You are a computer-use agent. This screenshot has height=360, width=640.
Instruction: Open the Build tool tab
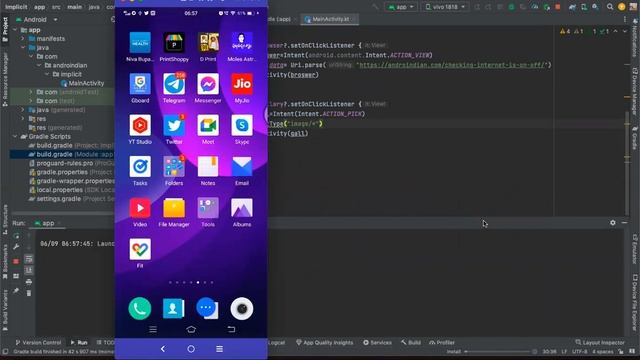(x=411, y=342)
